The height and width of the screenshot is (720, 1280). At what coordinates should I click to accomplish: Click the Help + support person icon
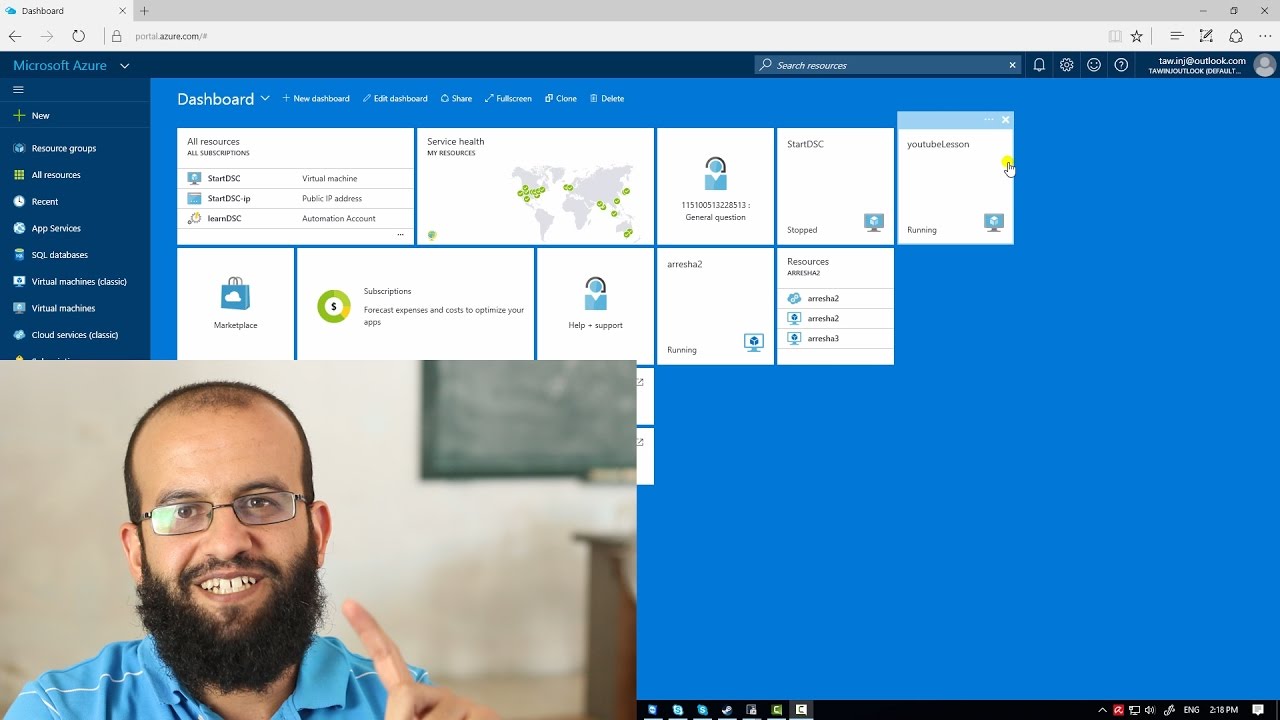[595, 294]
